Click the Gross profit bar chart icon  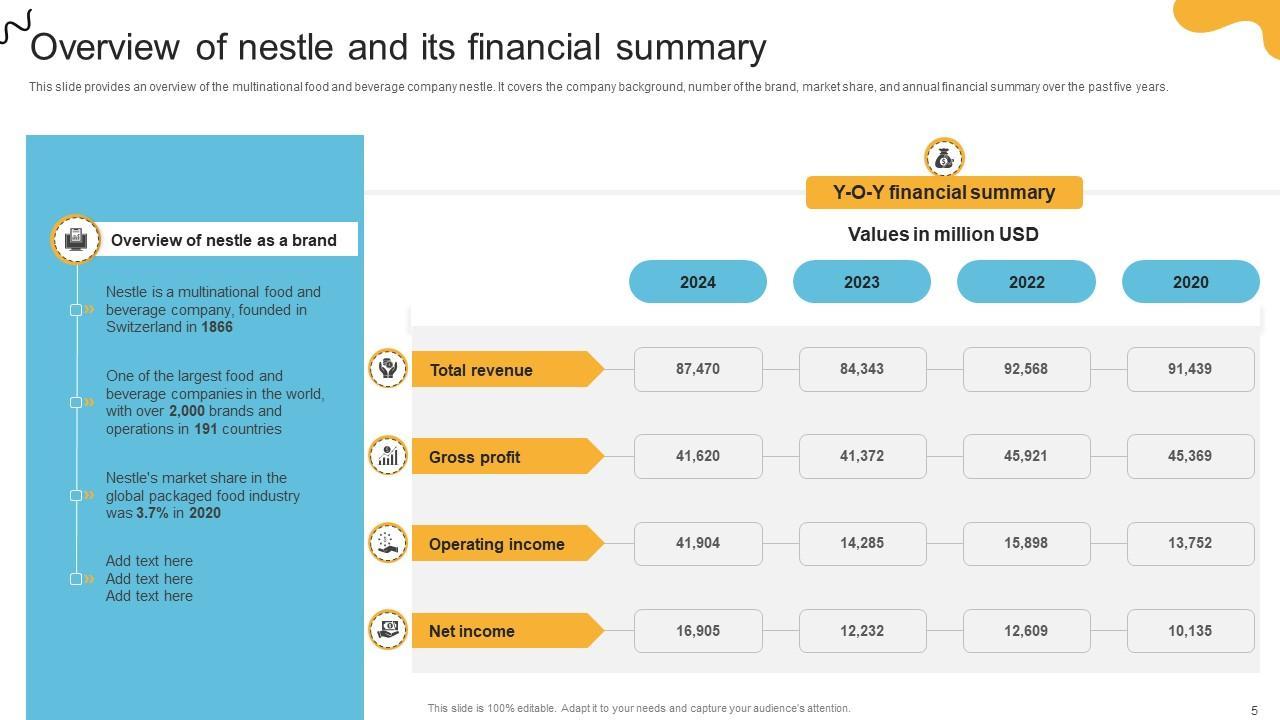[388, 456]
